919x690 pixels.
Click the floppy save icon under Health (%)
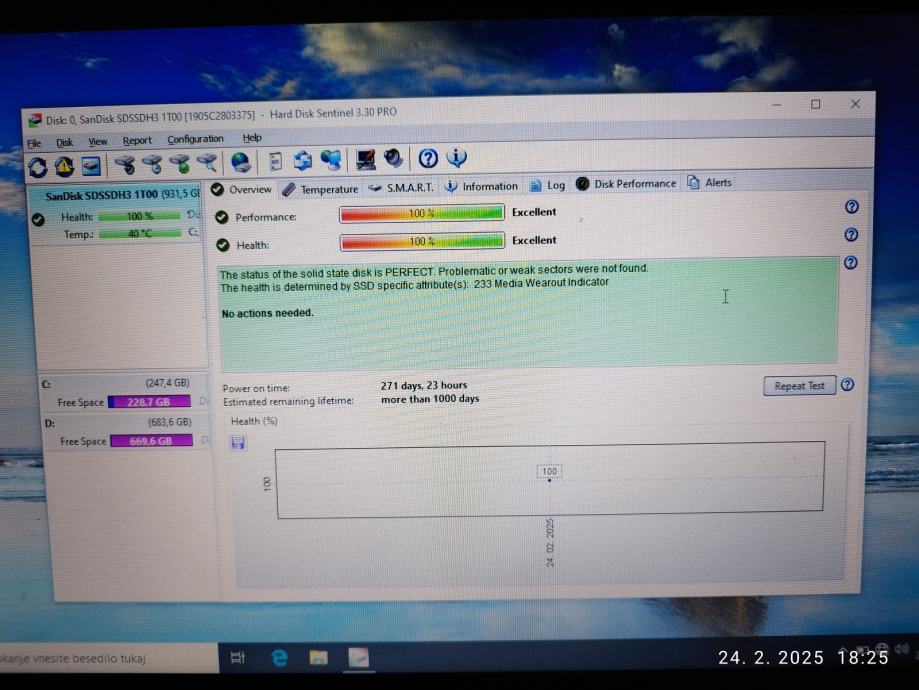pyautogui.click(x=238, y=442)
